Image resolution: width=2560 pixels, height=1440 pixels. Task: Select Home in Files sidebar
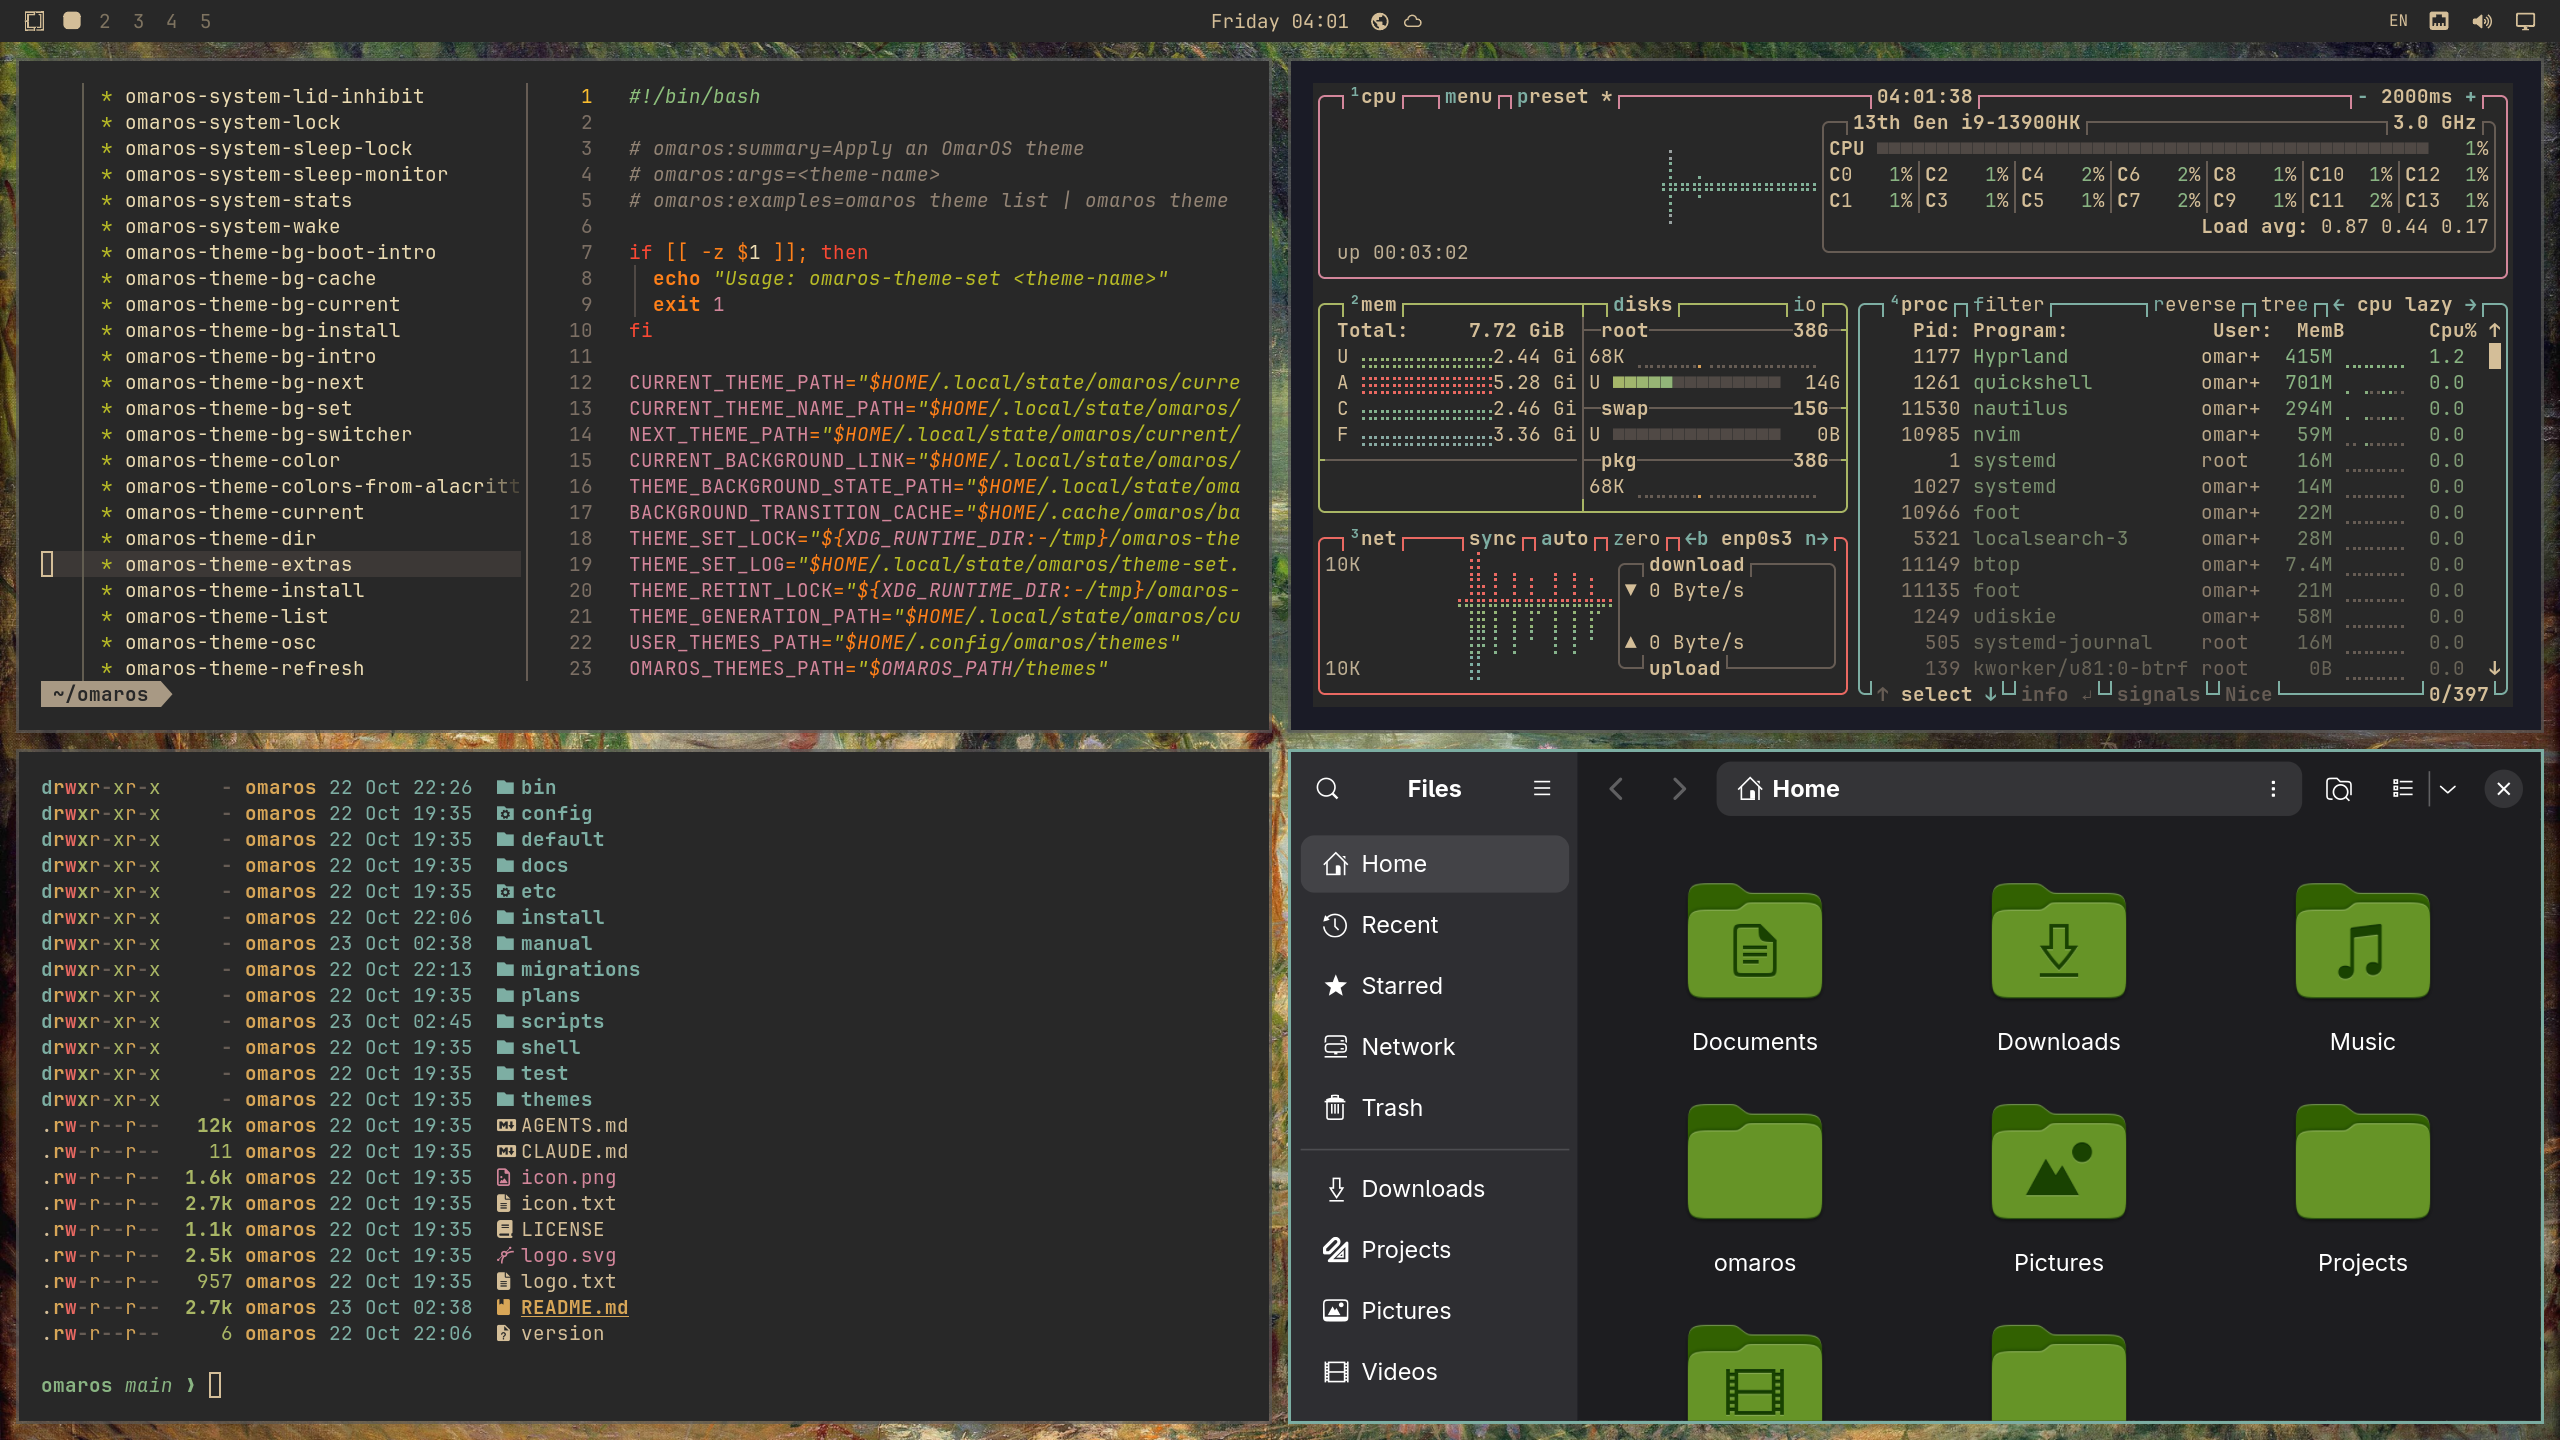click(x=1434, y=864)
